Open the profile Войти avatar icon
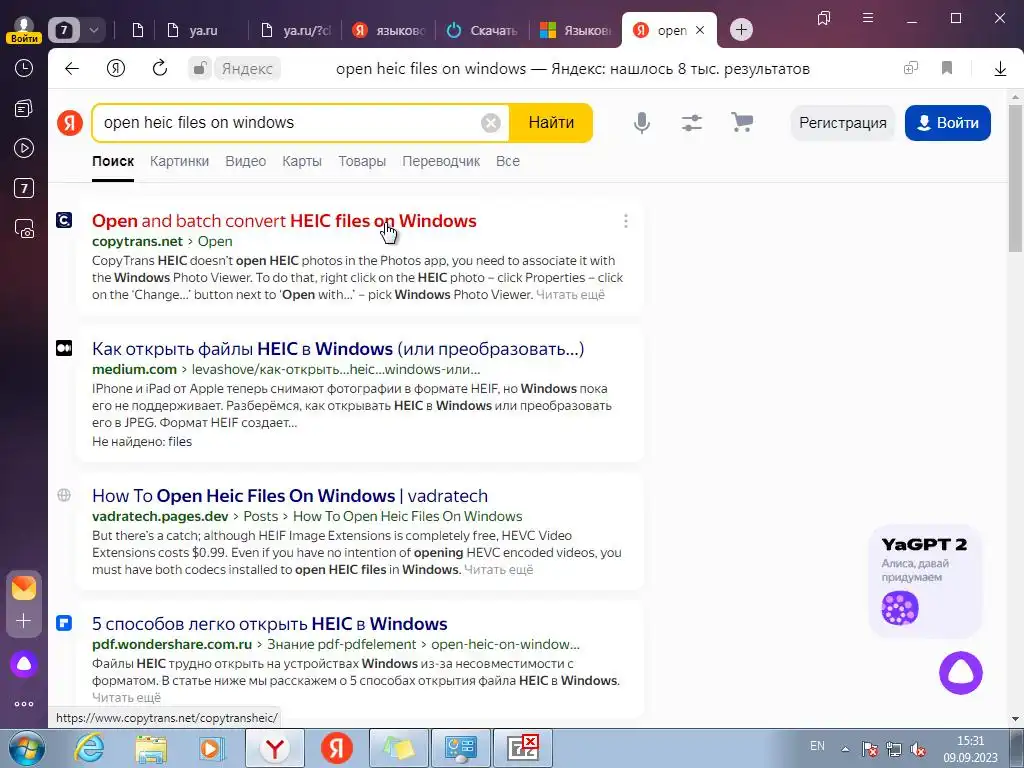1024x768 pixels. click(24, 29)
